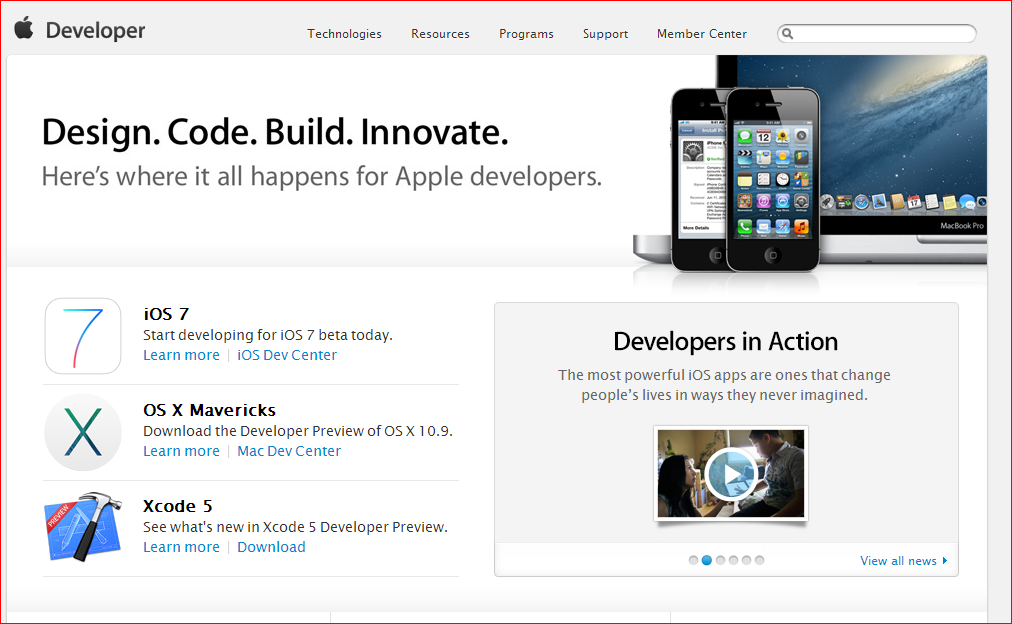Select the fifth carousel dot
The height and width of the screenshot is (624, 1012).
tap(746, 560)
